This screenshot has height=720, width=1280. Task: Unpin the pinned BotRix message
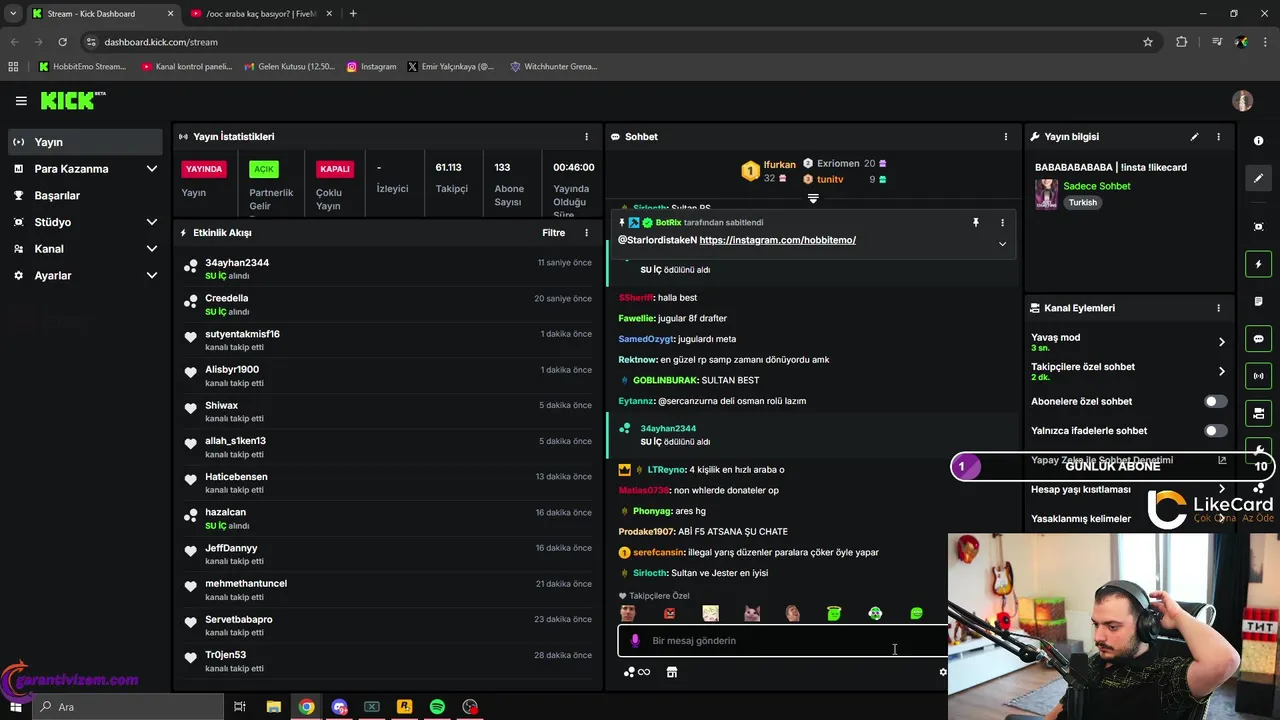point(976,223)
